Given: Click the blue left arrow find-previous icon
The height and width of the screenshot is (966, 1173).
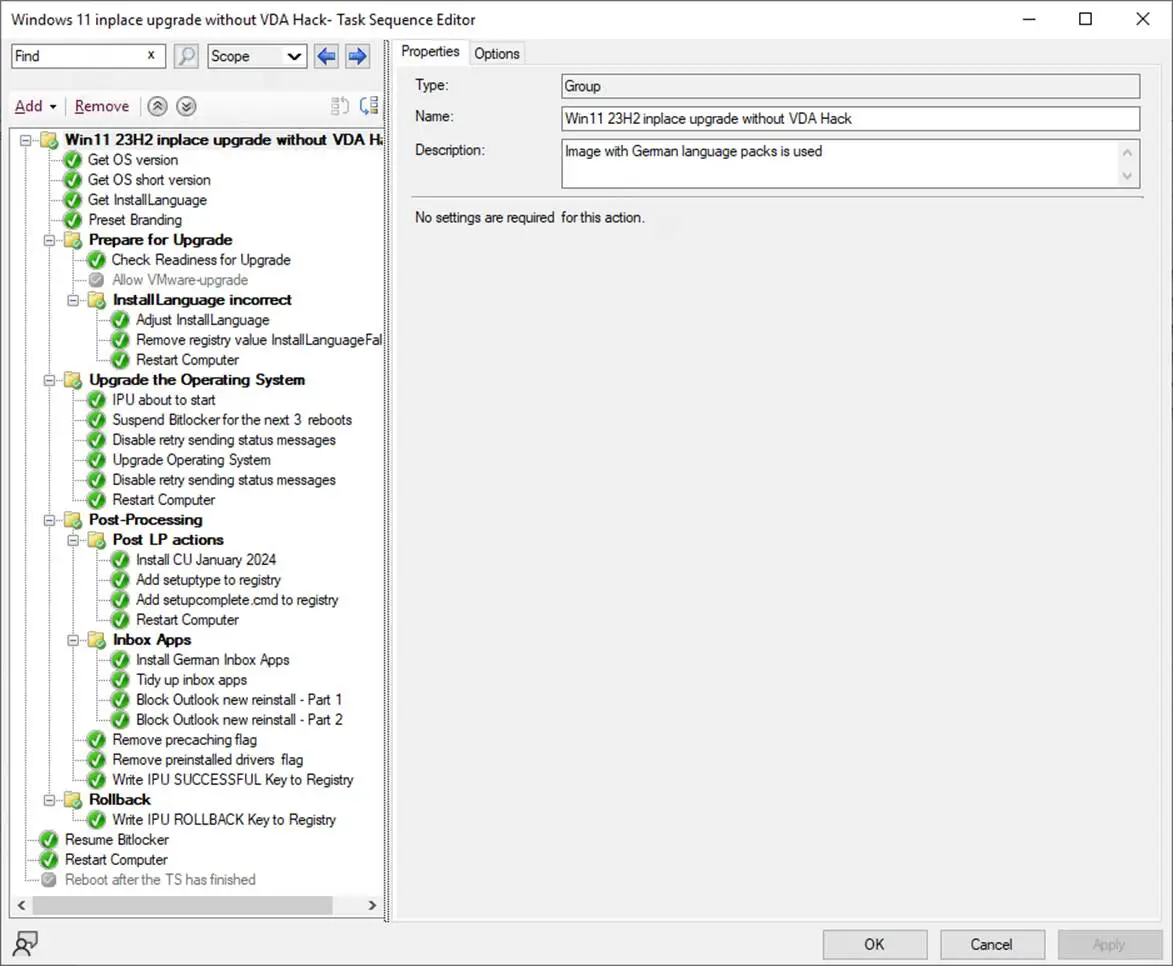Looking at the screenshot, I should (x=326, y=56).
